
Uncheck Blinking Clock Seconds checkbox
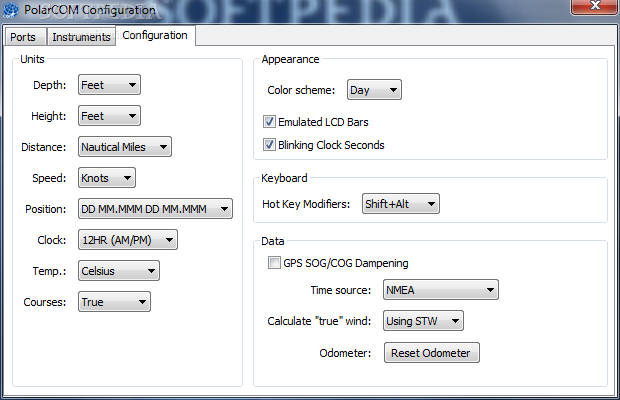[x=269, y=145]
